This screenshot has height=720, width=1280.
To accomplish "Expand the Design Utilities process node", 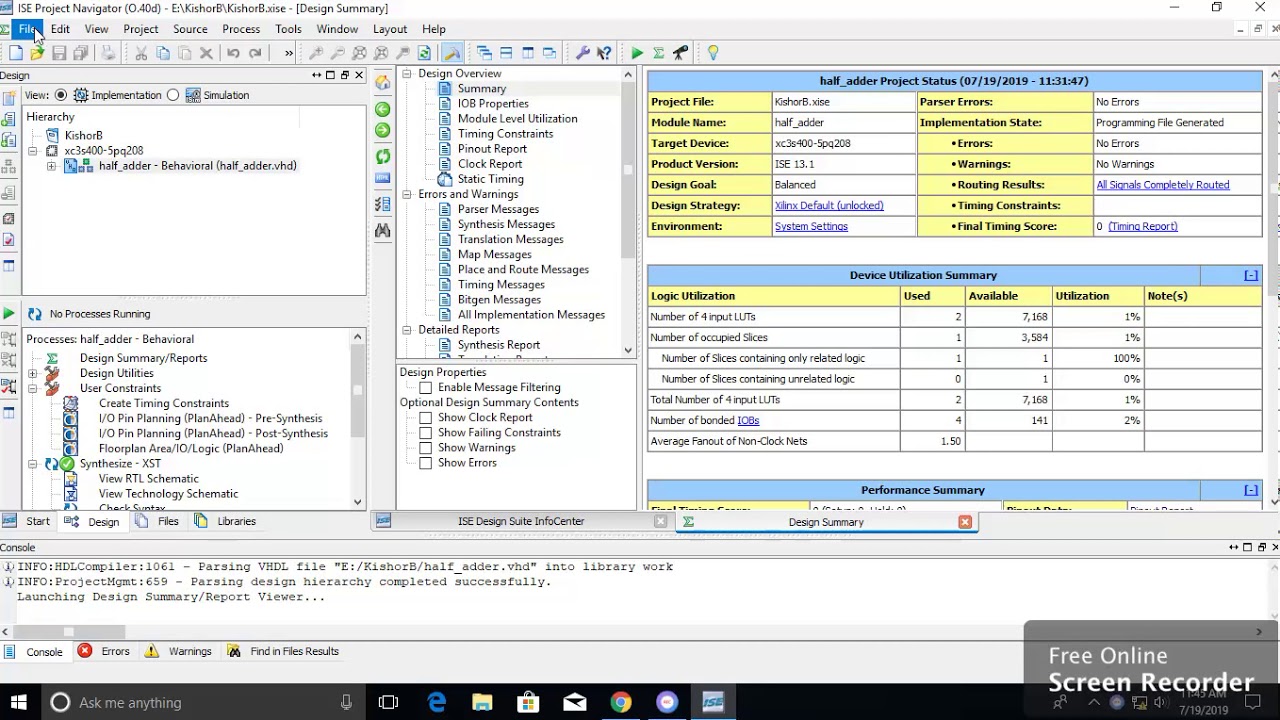I will (x=32, y=373).
